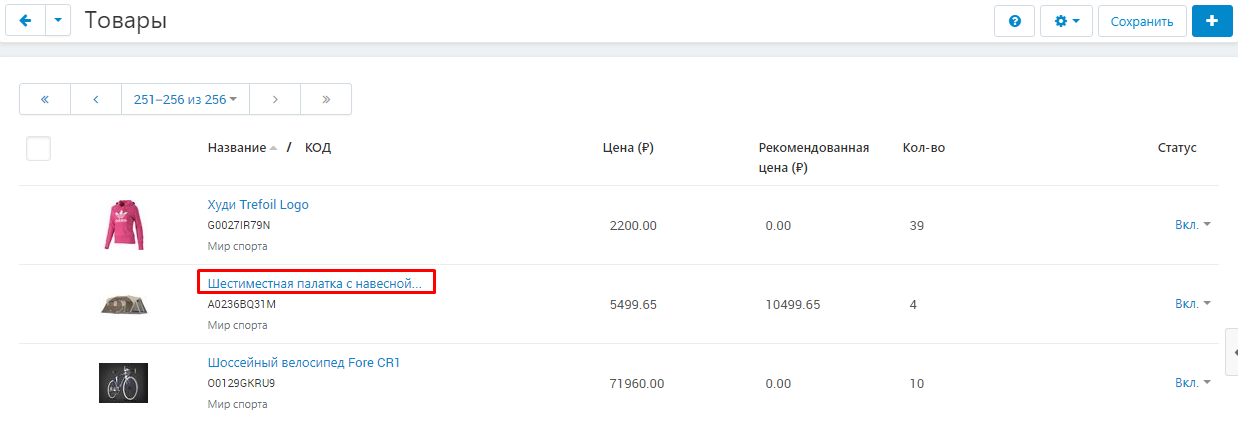Viewport: 1238px width, 422px height.
Task: Jump to last page with double-right arrows
Action: pos(326,99)
